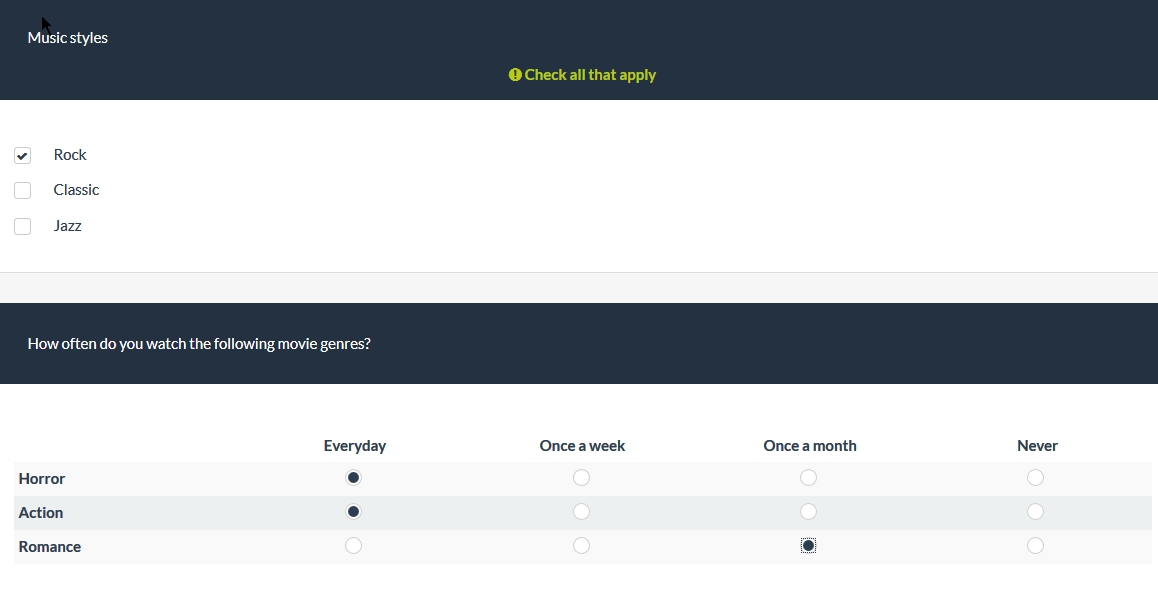Viewport: 1158px width, 604px height.
Task: Click the exclamation icon beside Check all that apply
Action: [515, 75]
